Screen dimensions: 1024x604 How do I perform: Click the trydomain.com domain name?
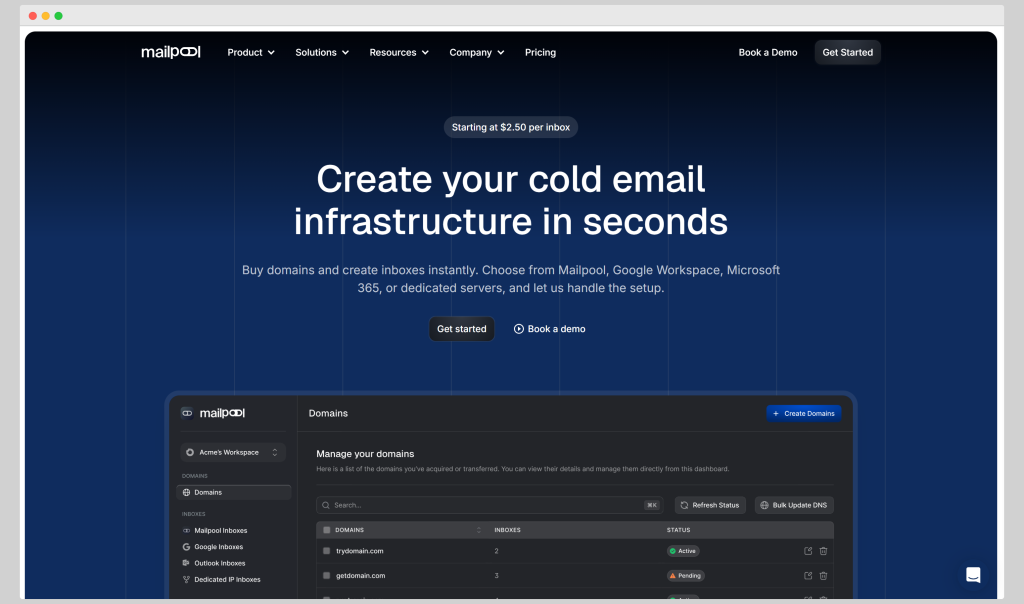(x=360, y=551)
